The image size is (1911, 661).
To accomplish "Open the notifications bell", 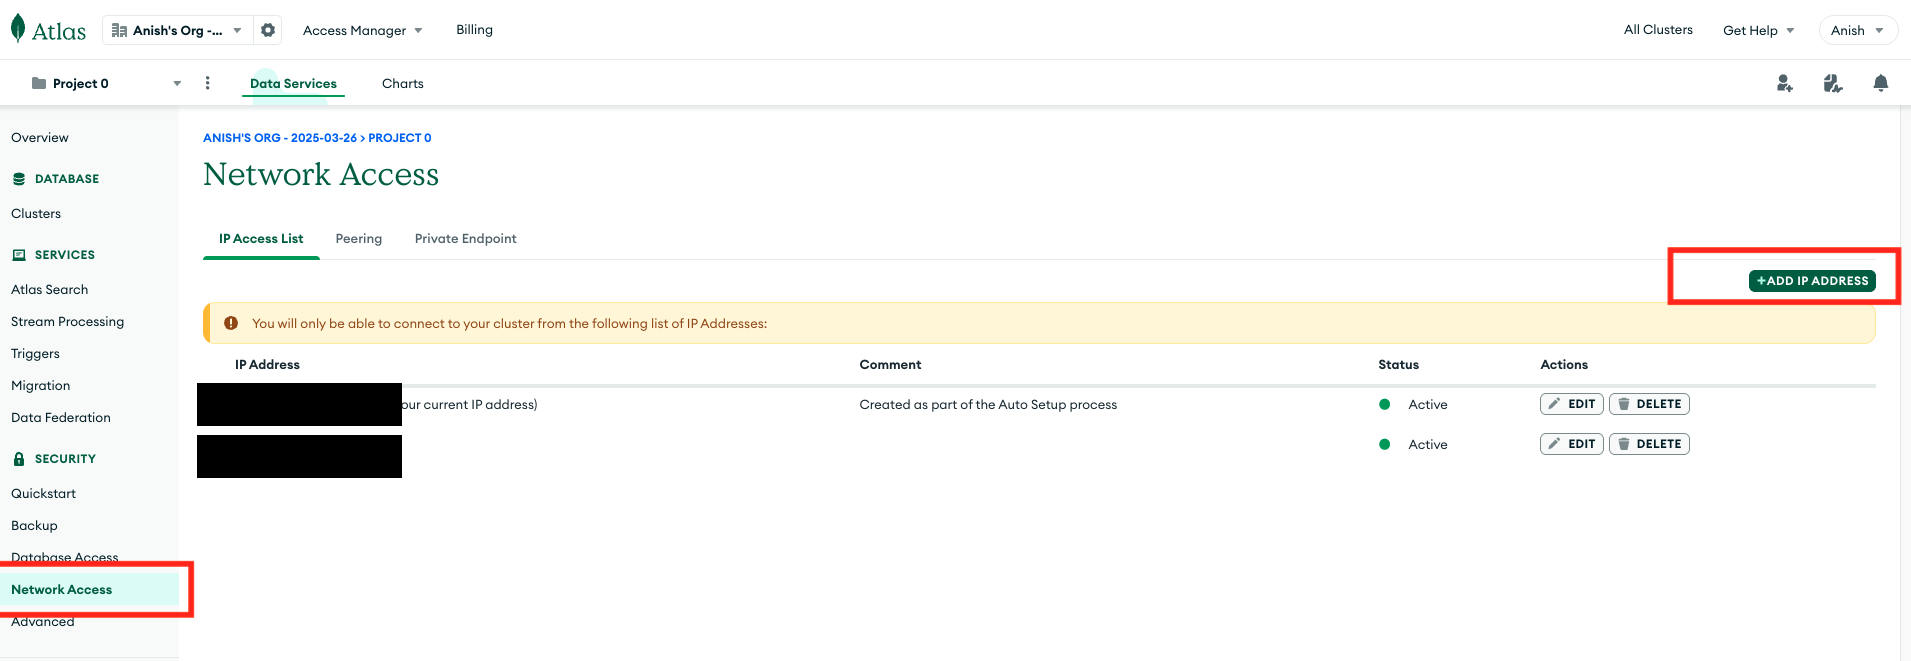I will [1880, 83].
